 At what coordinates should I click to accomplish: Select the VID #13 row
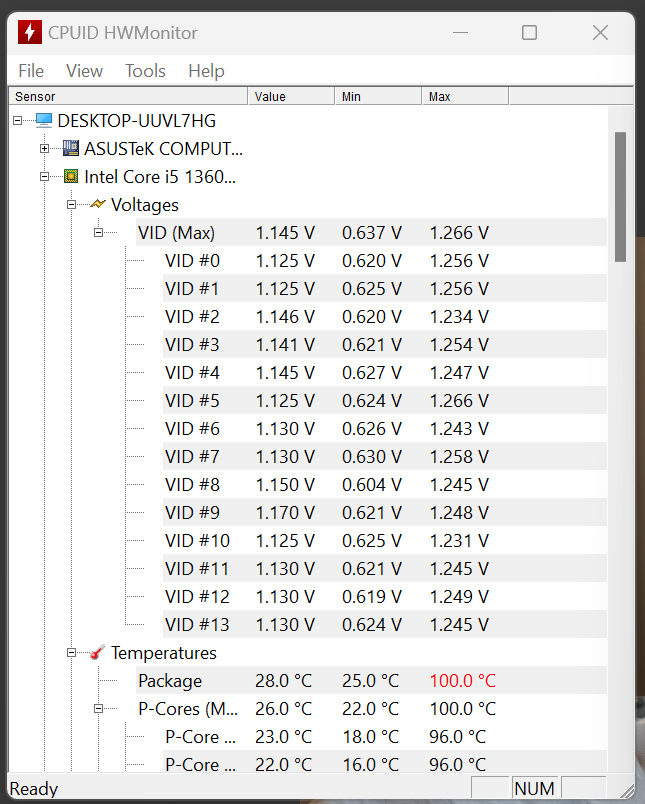pos(385,625)
